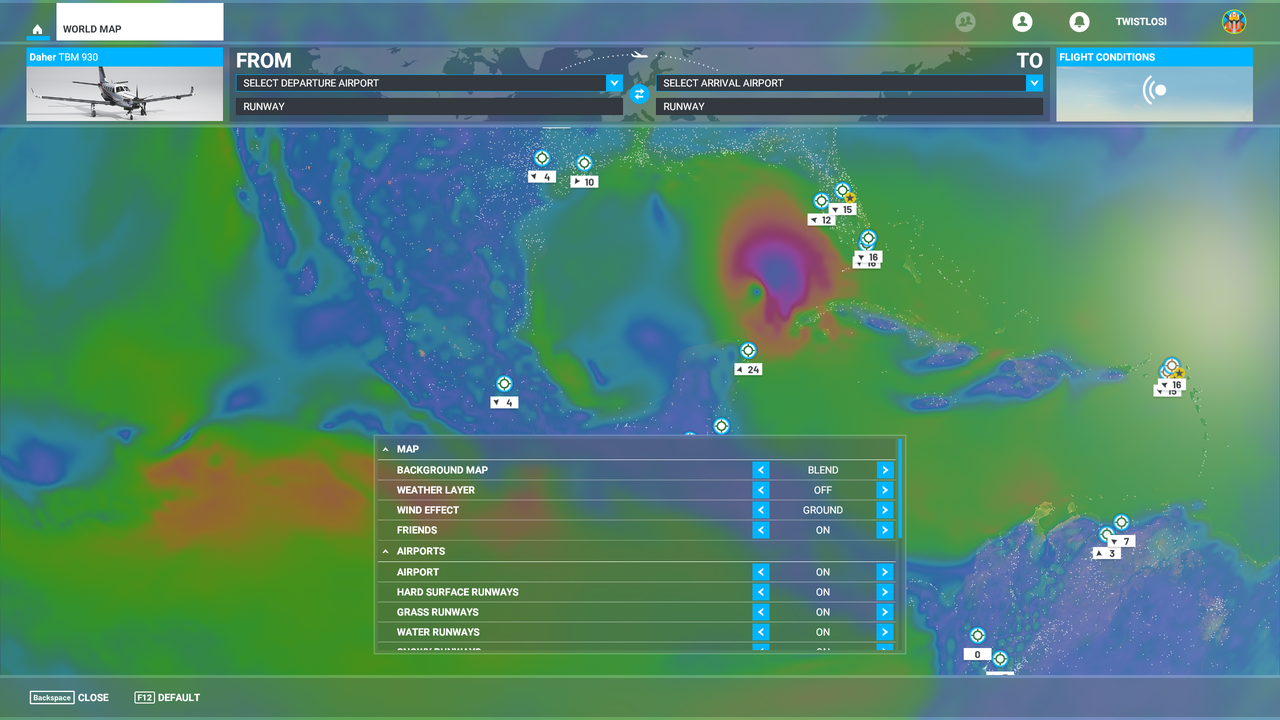
Task: Swap departure and arrival airports
Action: (x=640, y=94)
